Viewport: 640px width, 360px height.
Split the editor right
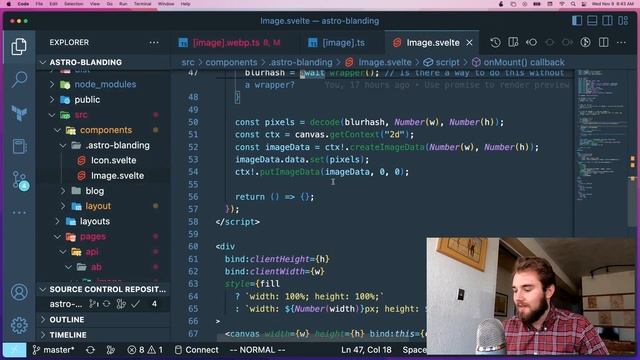click(603, 42)
